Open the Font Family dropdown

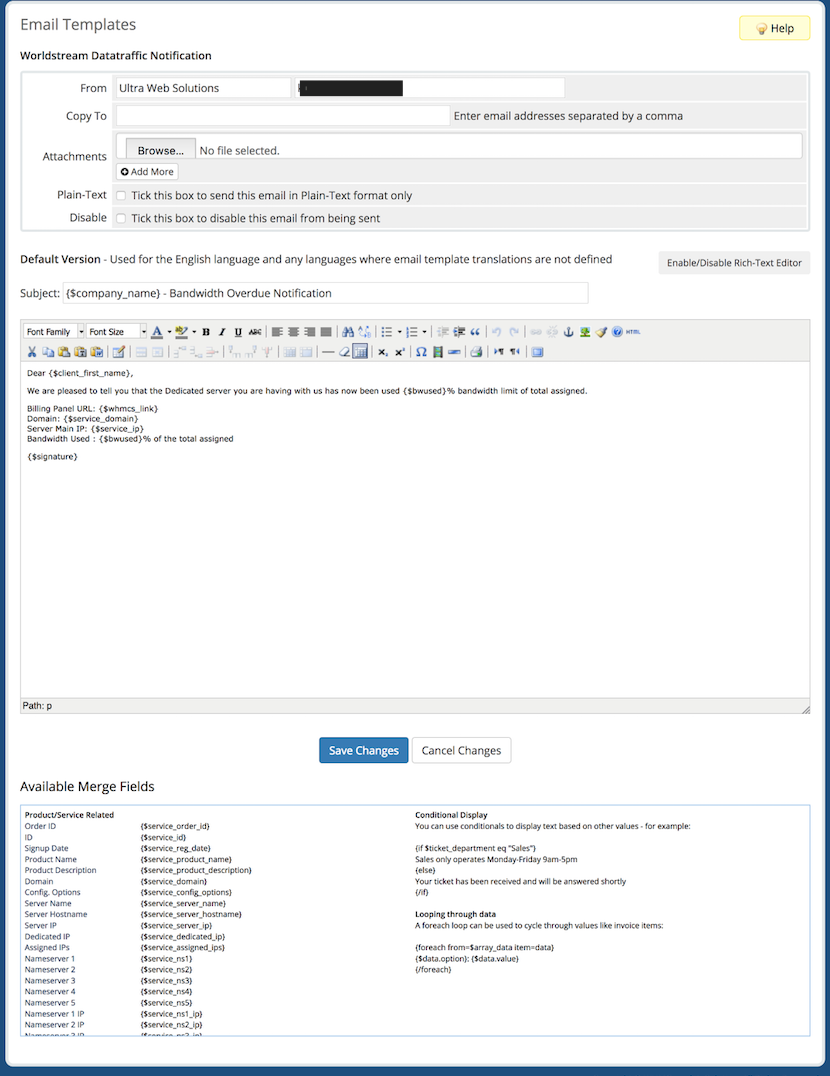click(x=50, y=331)
